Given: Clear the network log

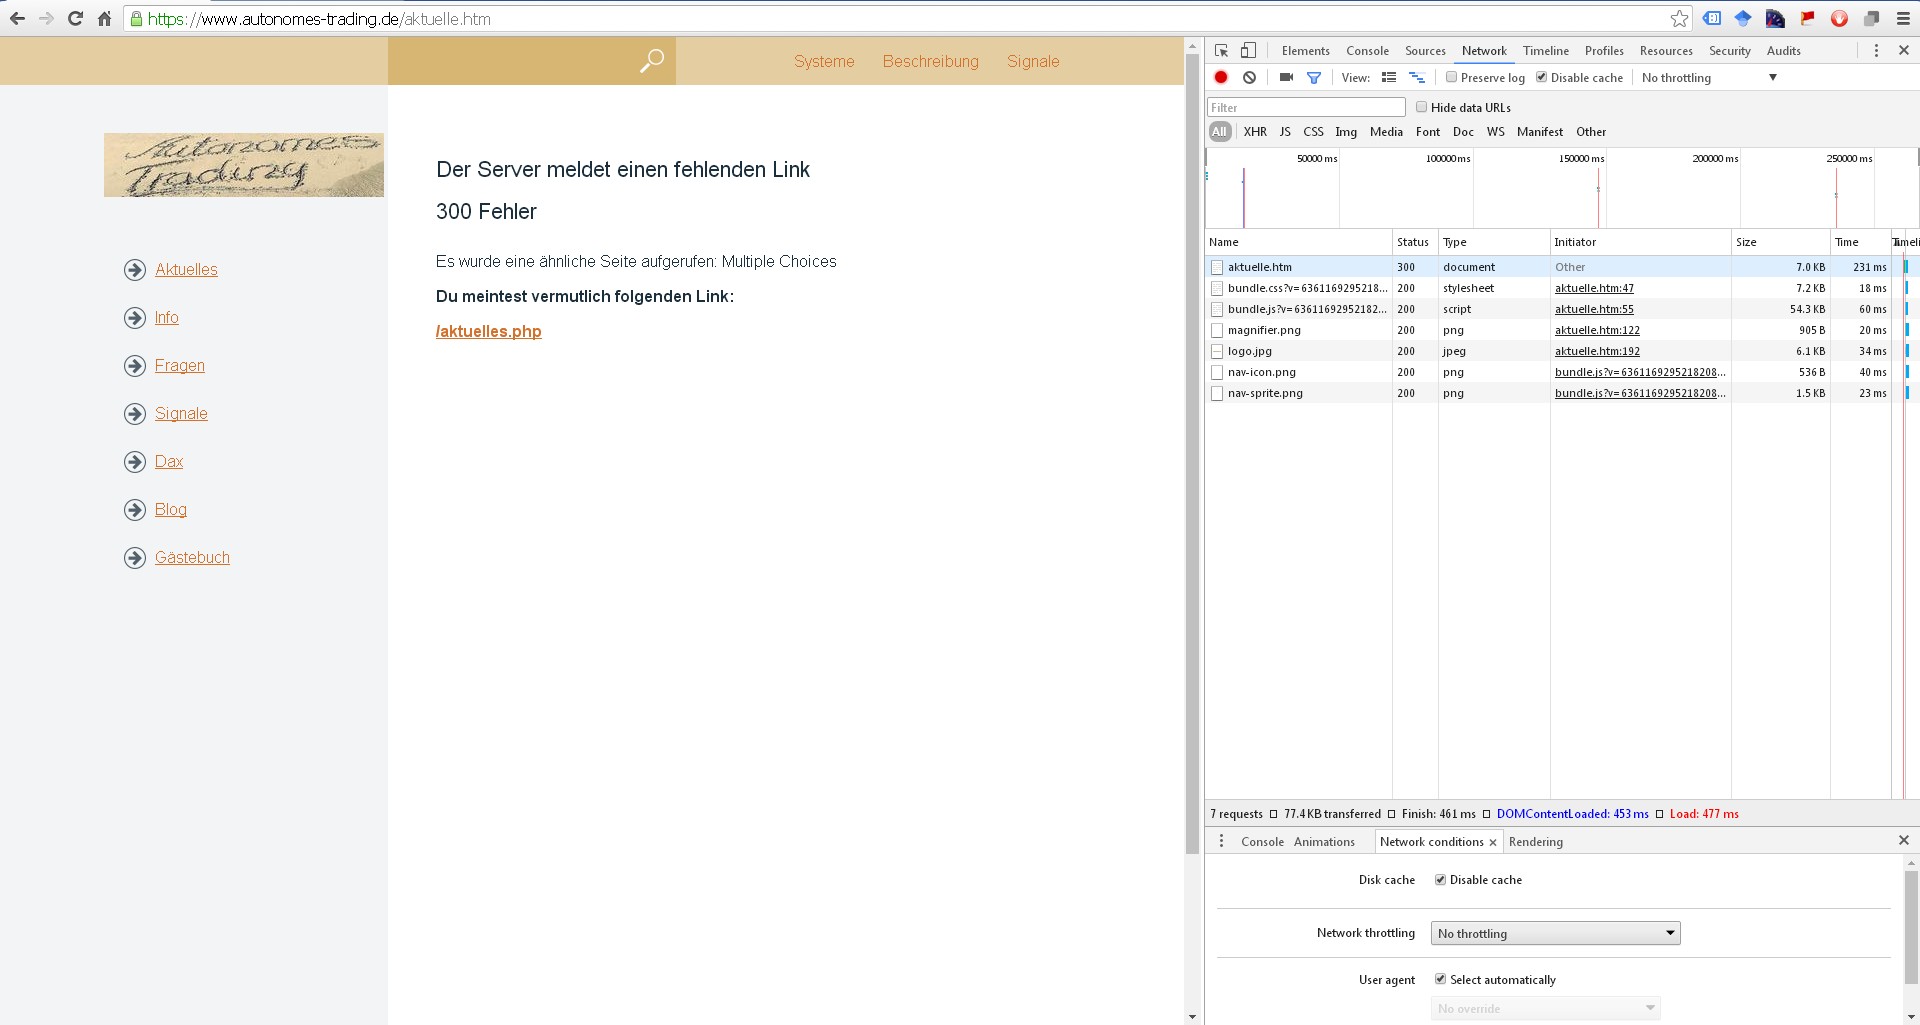Looking at the screenshot, I should pyautogui.click(x=1249, y=77).
